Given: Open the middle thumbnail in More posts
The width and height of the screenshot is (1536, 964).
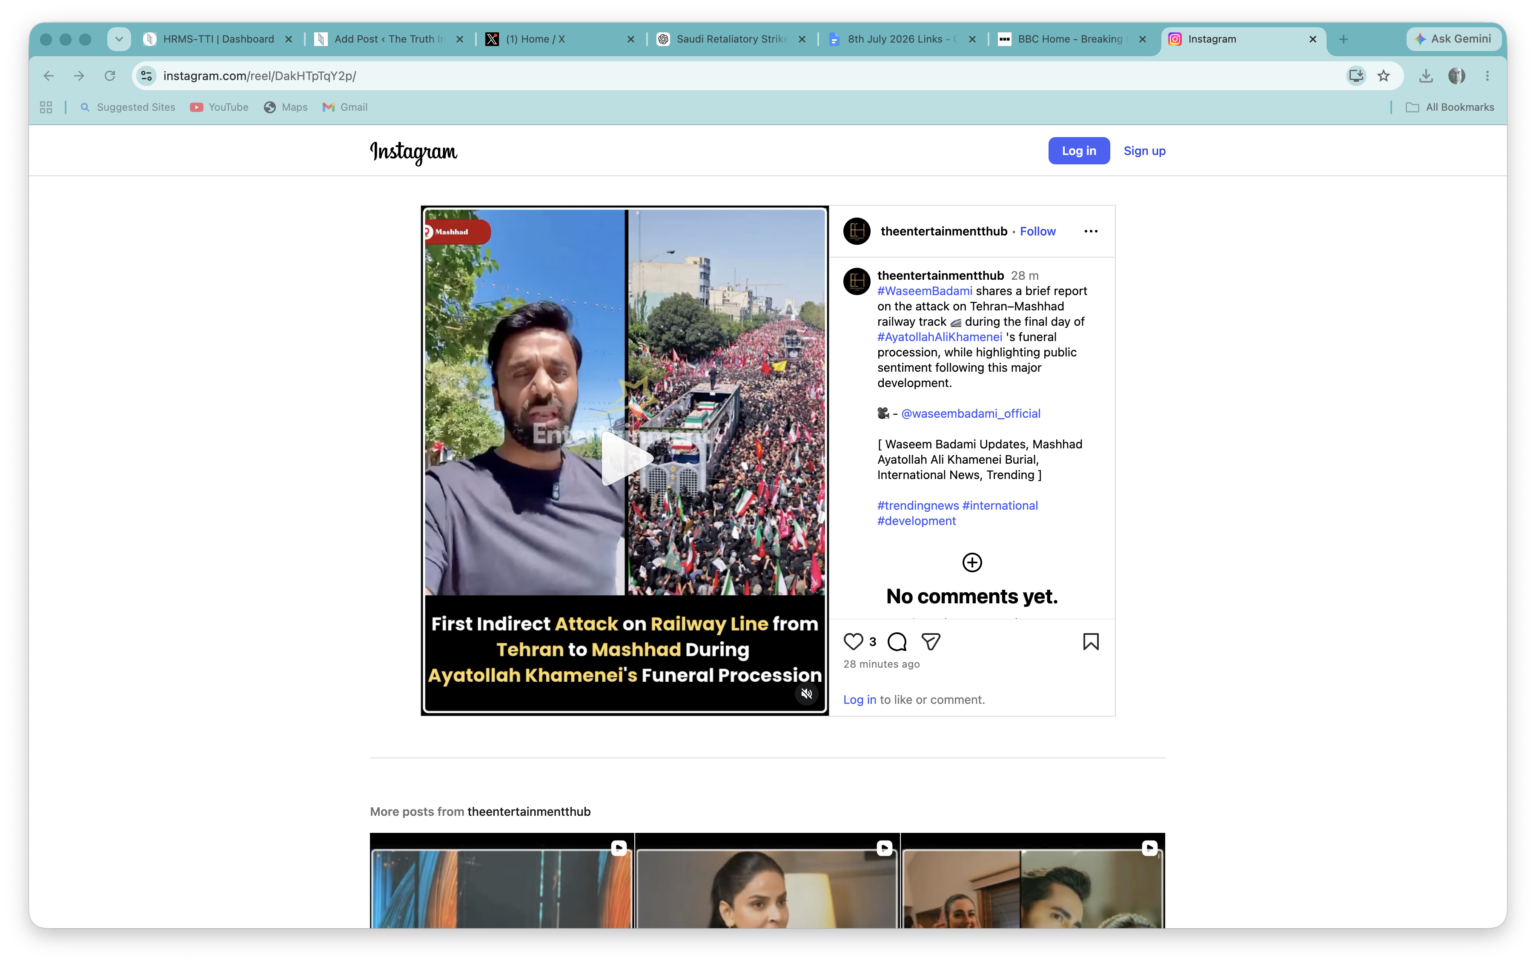Looking at the screenshot, I should 767,881.
